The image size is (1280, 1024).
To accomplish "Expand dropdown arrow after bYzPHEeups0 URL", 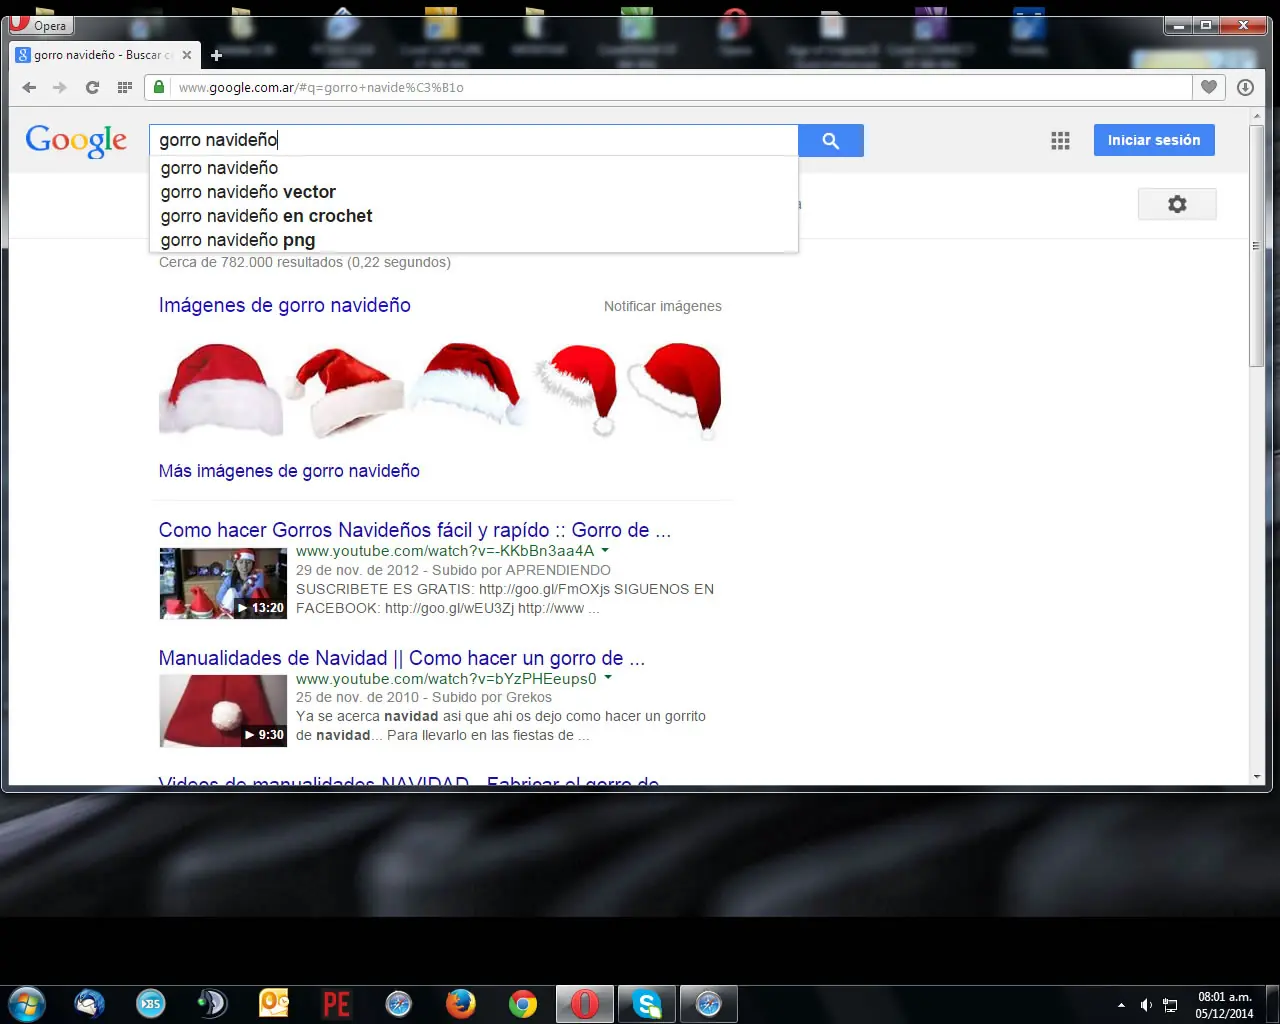I will [608, 678].
